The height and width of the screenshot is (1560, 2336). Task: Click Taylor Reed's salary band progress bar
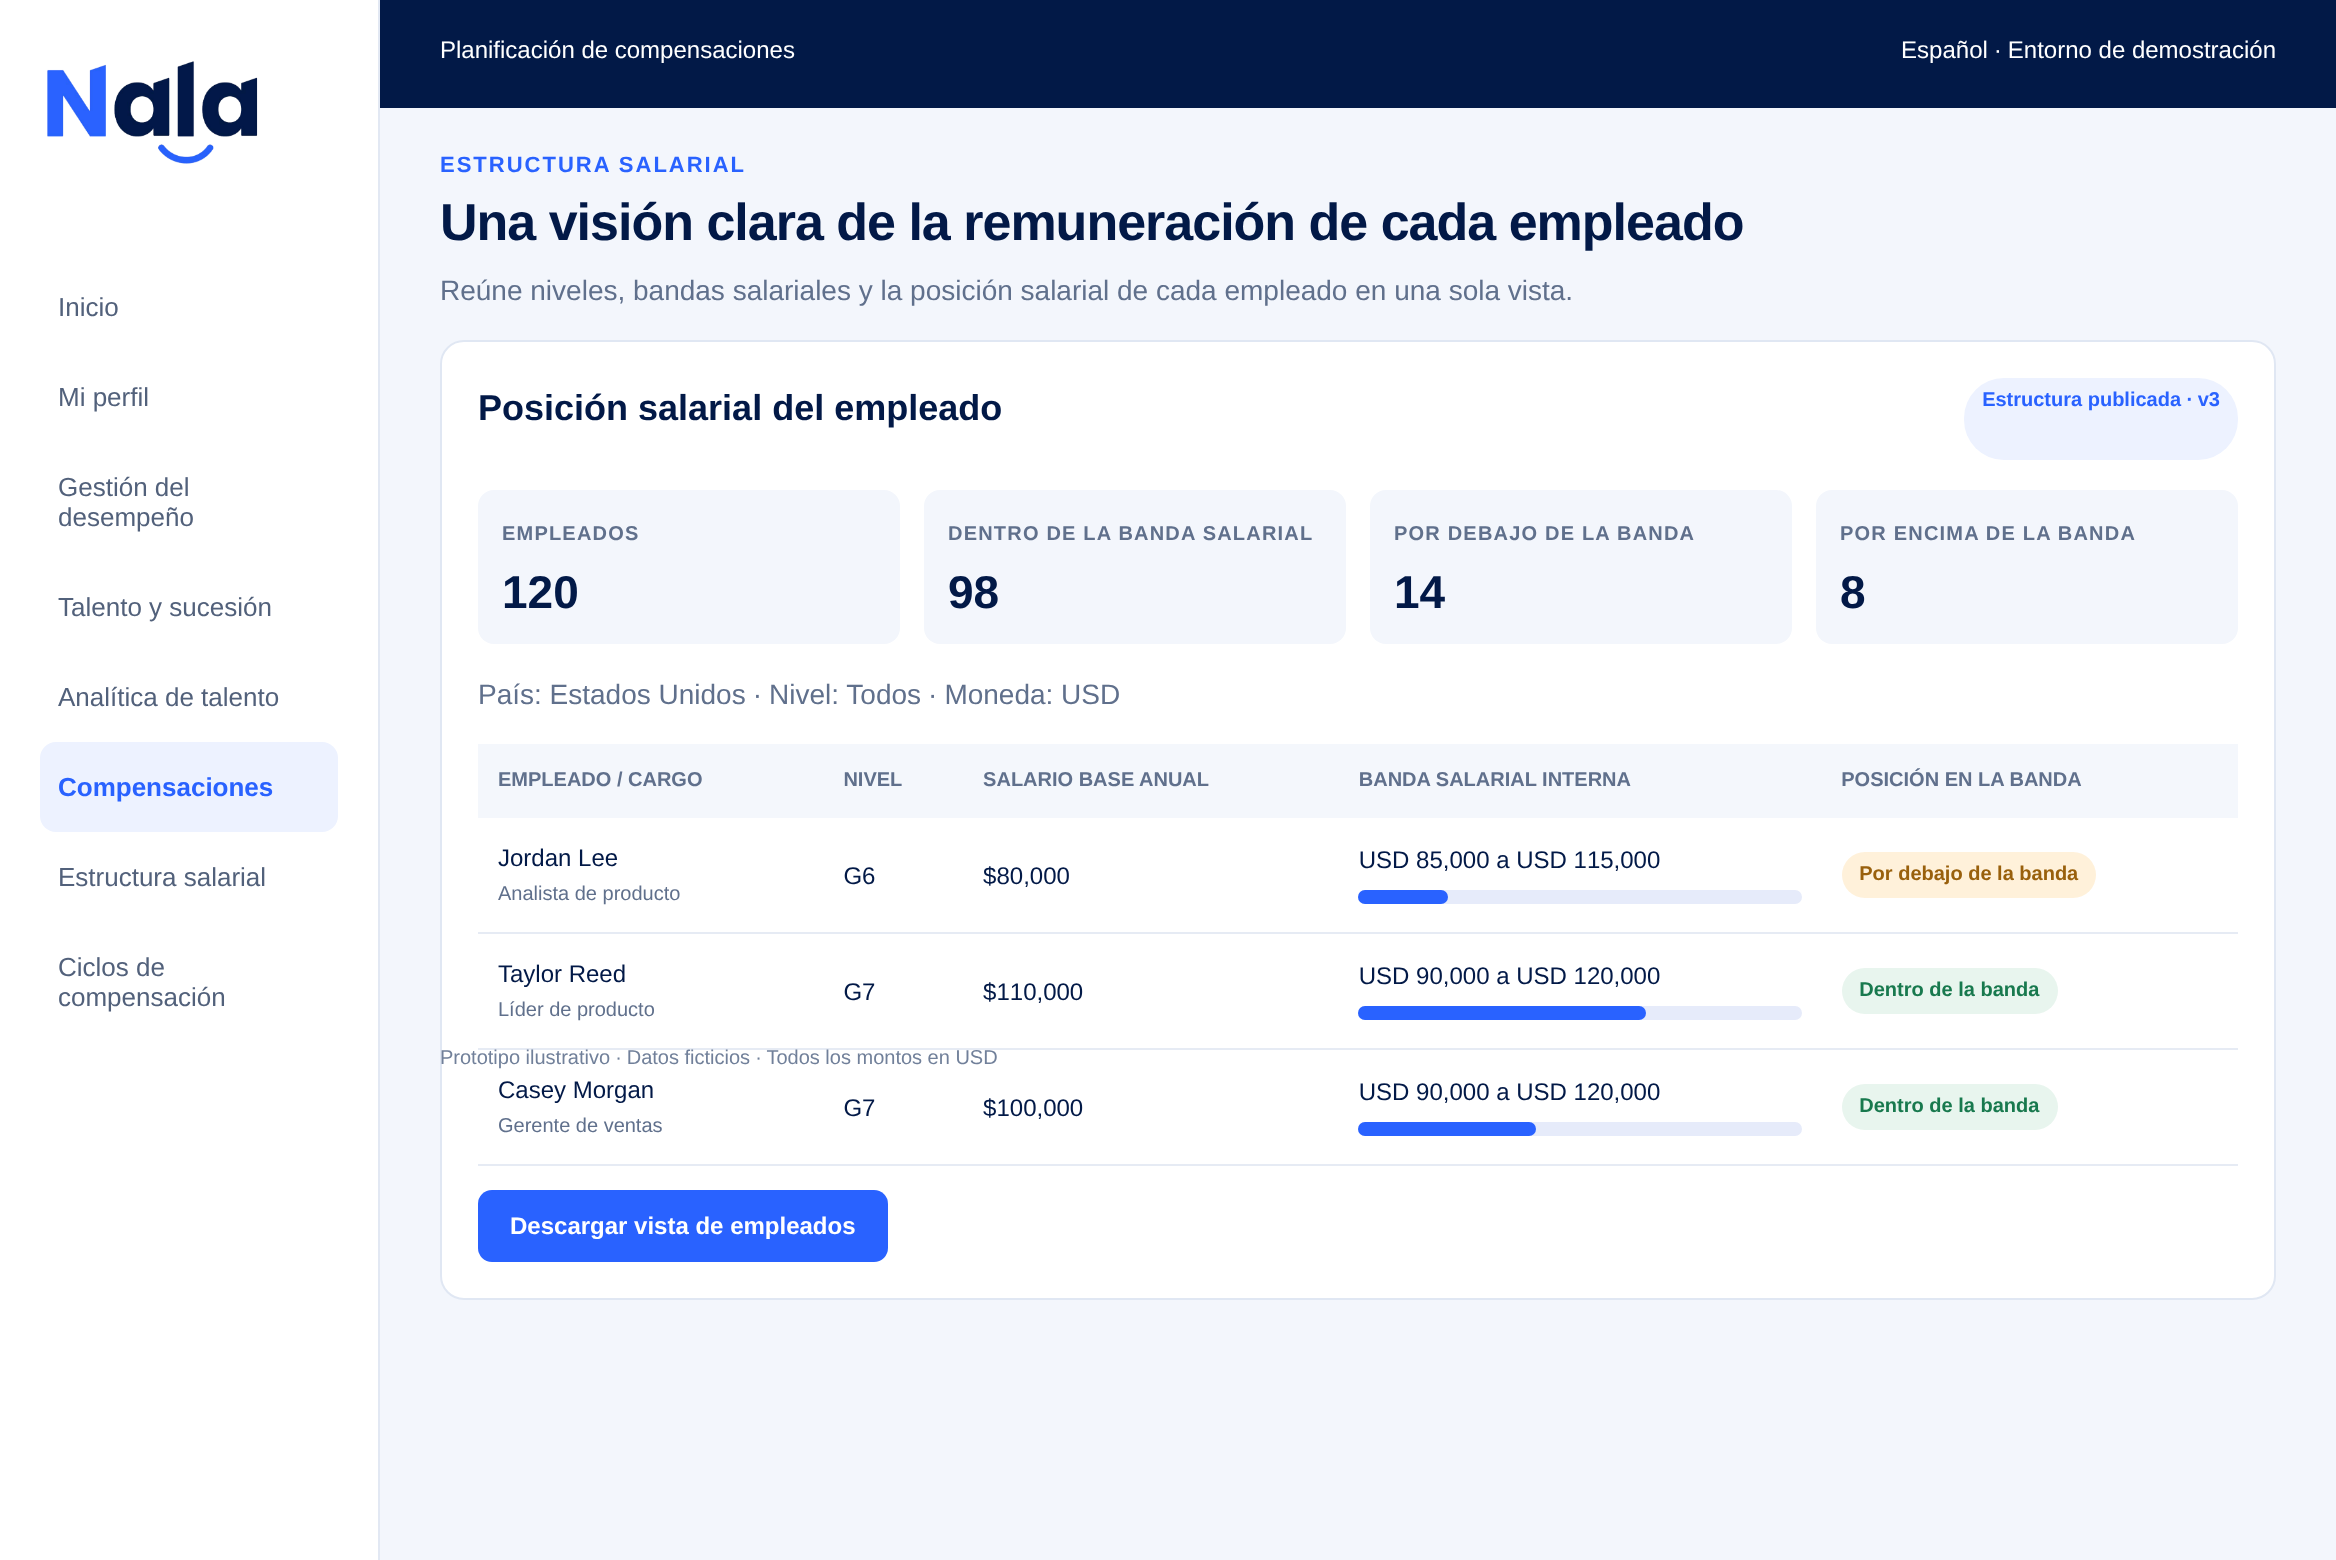click(1580, 1013)
